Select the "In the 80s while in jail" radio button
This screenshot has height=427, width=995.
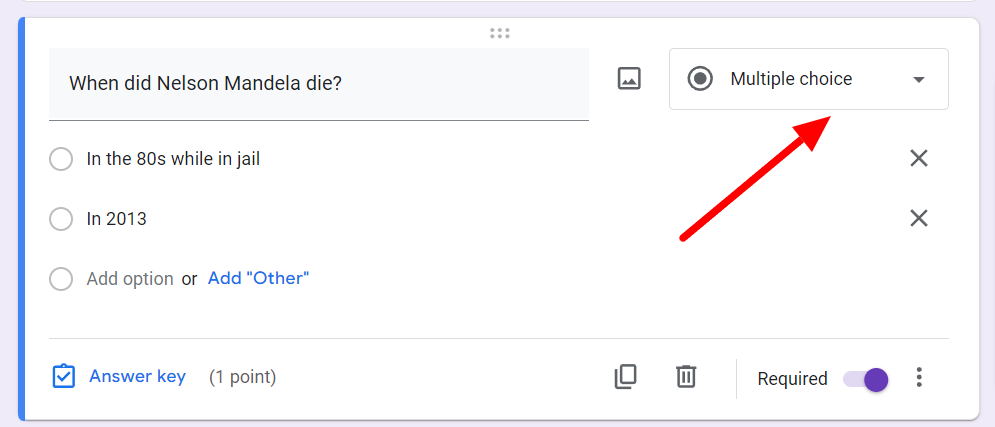pyautogui.click(x=61, y=159)
